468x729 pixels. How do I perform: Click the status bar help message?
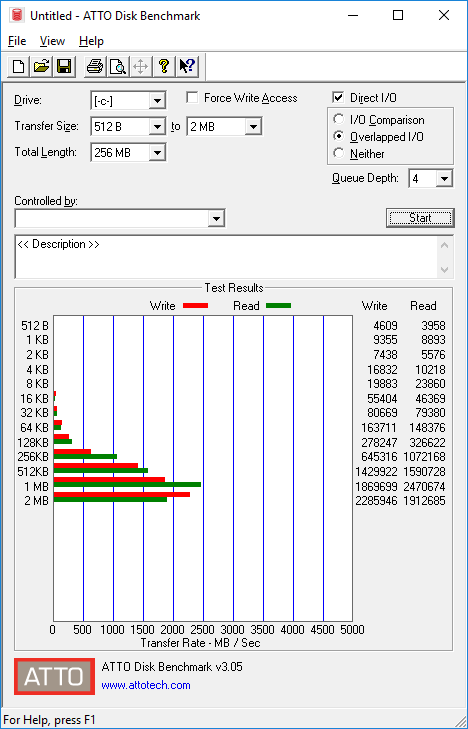pos(49,720)
